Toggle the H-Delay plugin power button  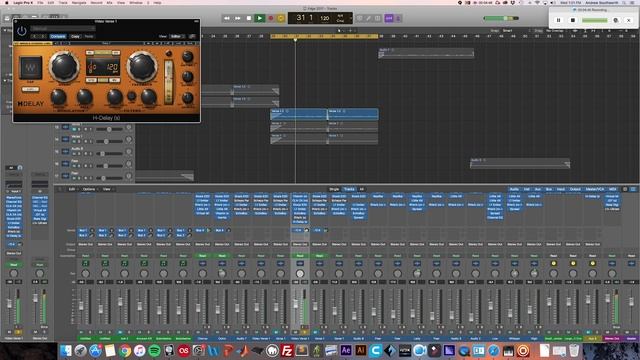(21, 31)
